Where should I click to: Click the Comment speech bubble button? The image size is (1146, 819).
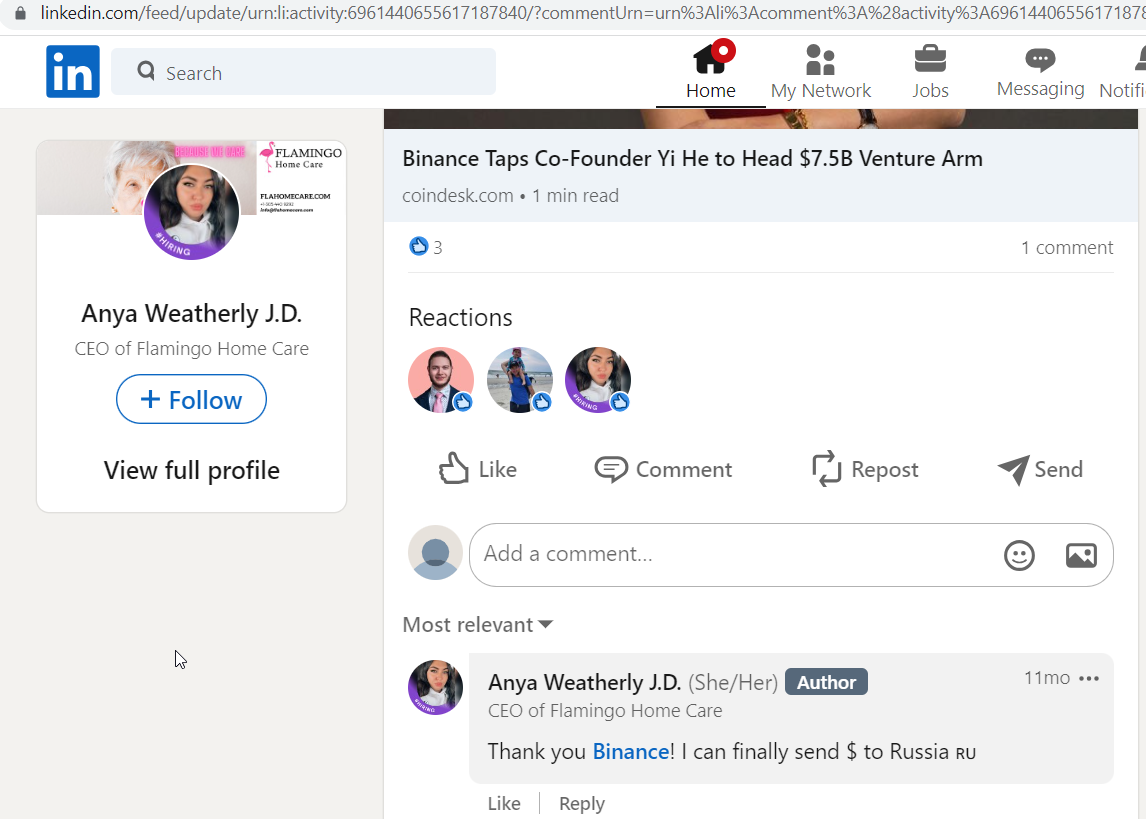coord(663,469)
